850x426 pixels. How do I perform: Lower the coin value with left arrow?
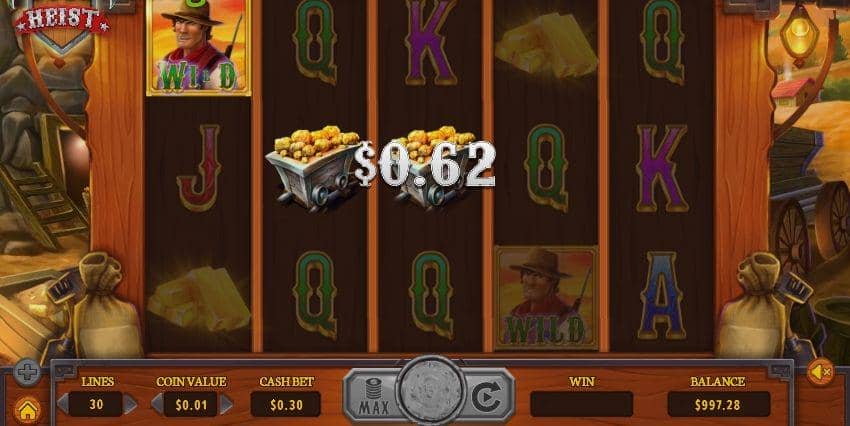[157, 404]
